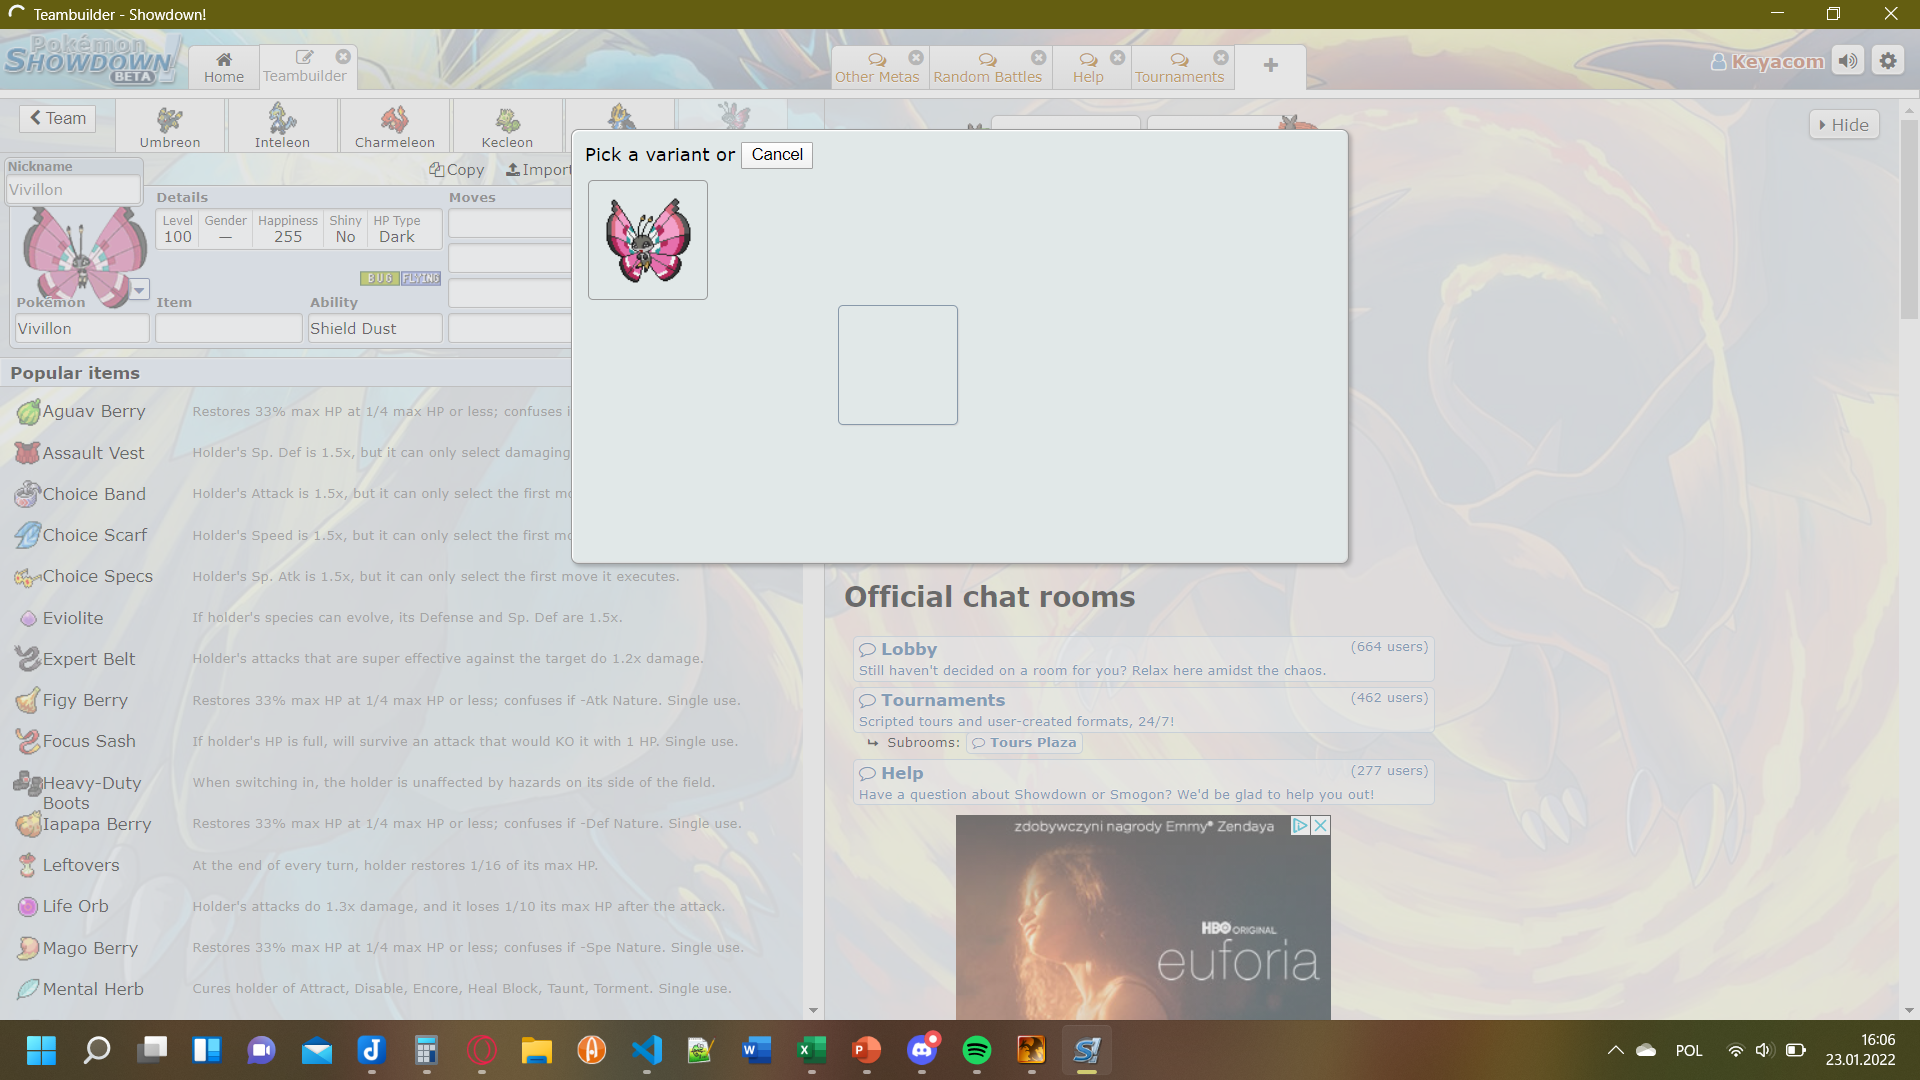Select the Kecleon team slot icon
The image size is (1920, 1080).
(507, 126)
